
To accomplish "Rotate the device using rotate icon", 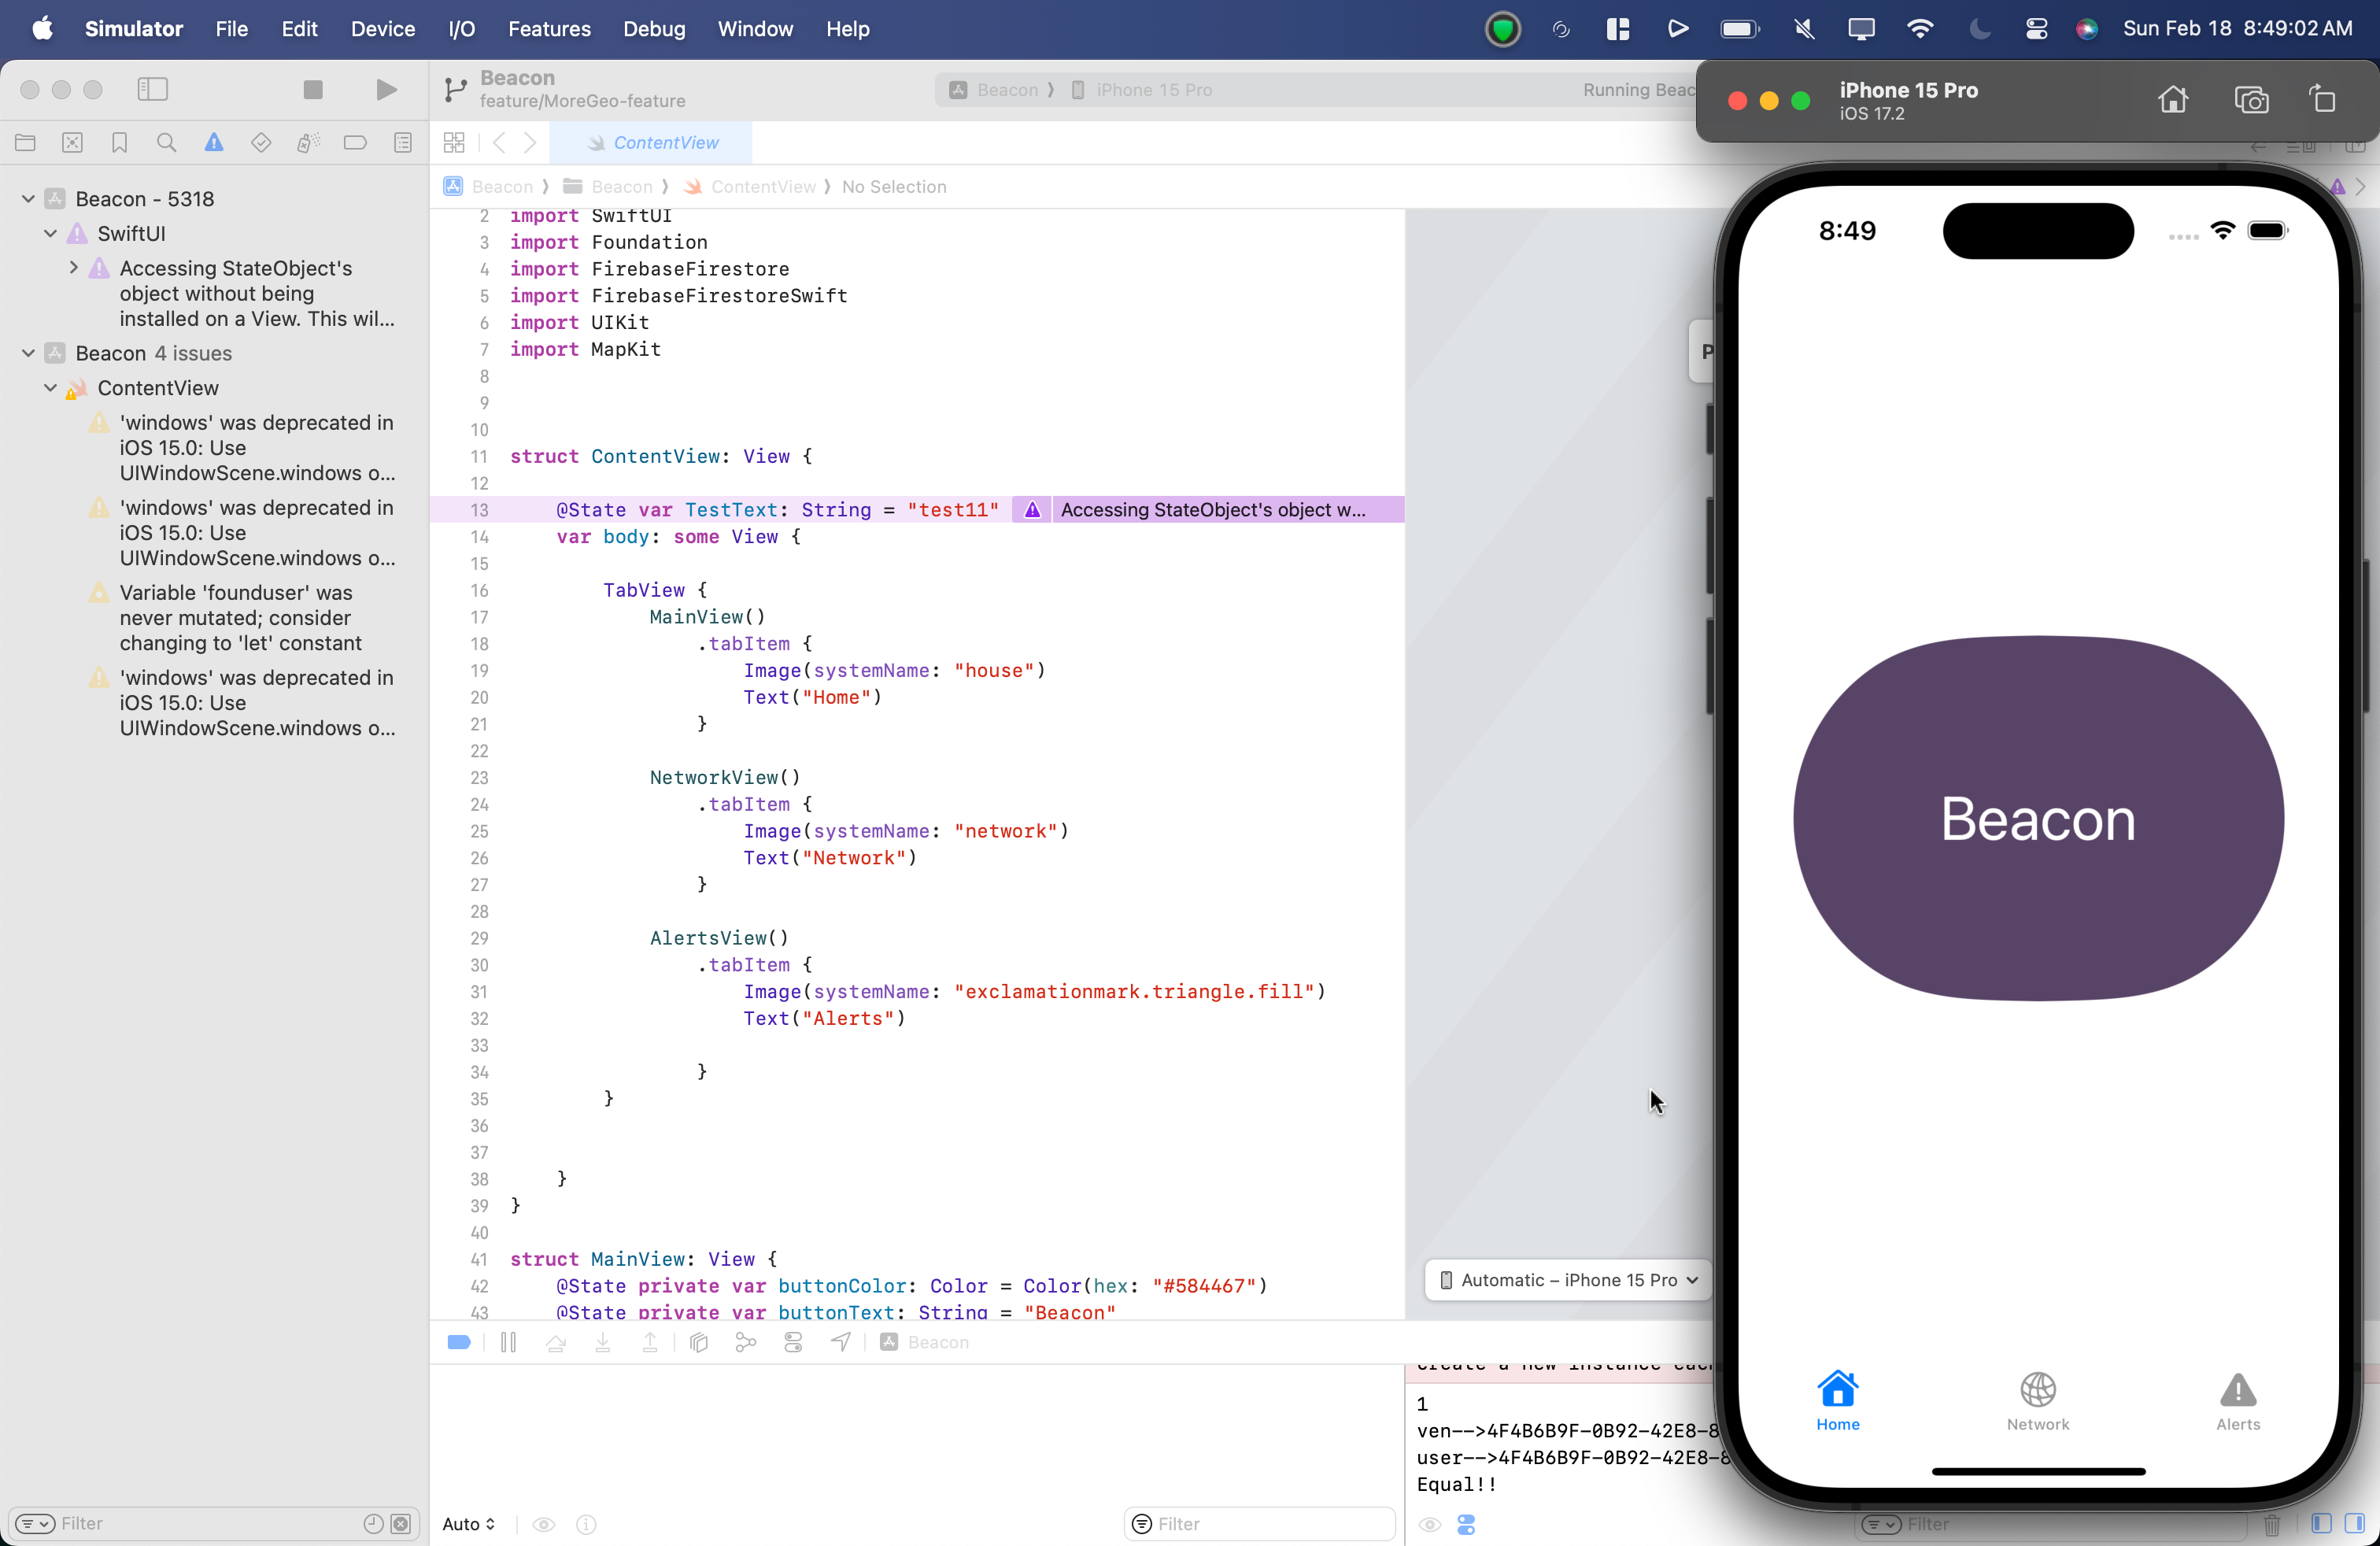I will point(2322,100).
